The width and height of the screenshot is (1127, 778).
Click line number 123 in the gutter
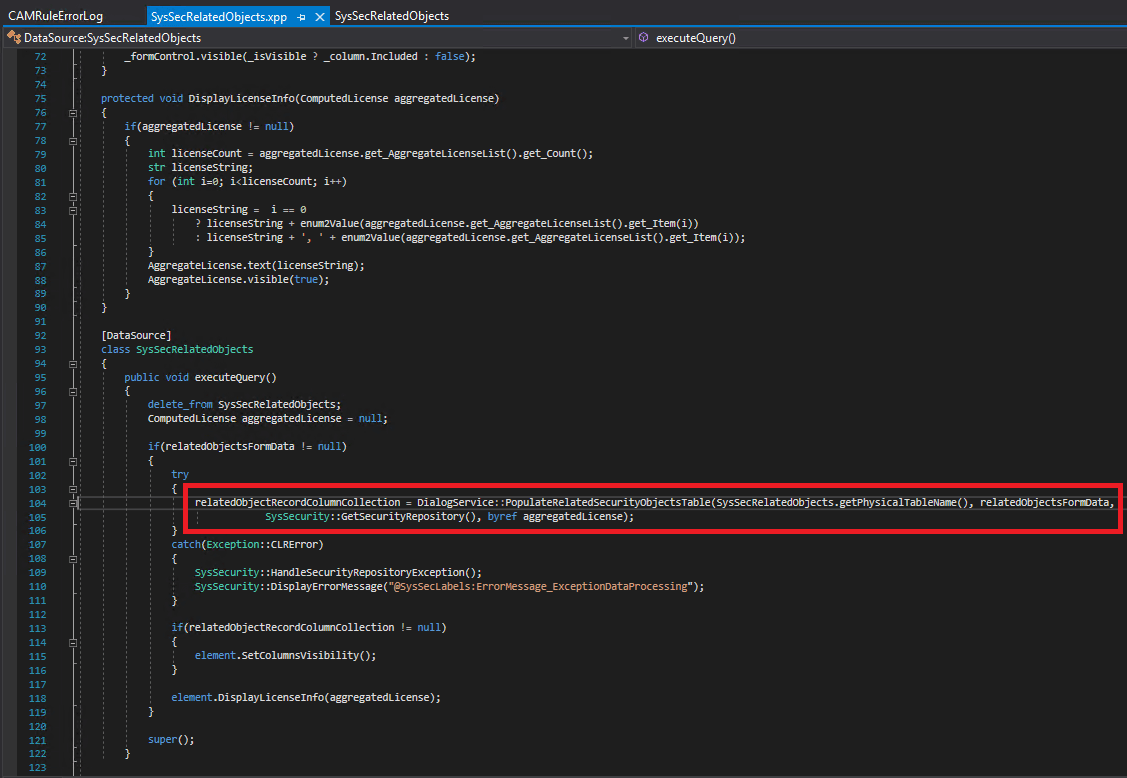(x=37, y=768)
